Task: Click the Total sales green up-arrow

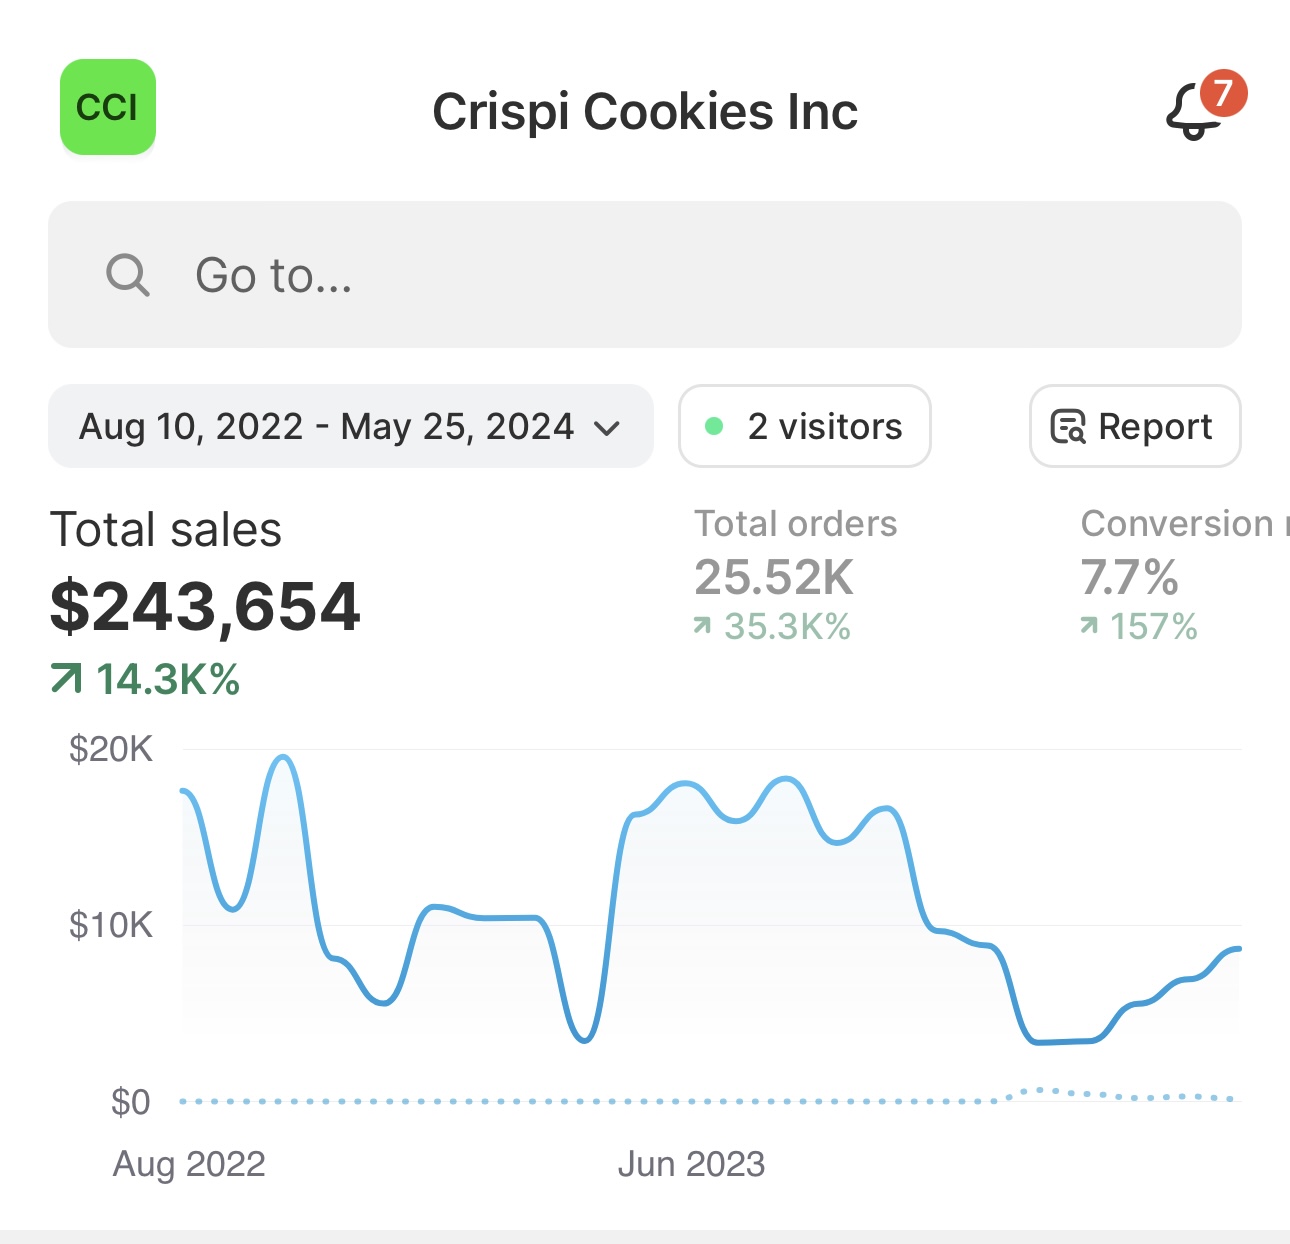Action: [x=66, y=680]
